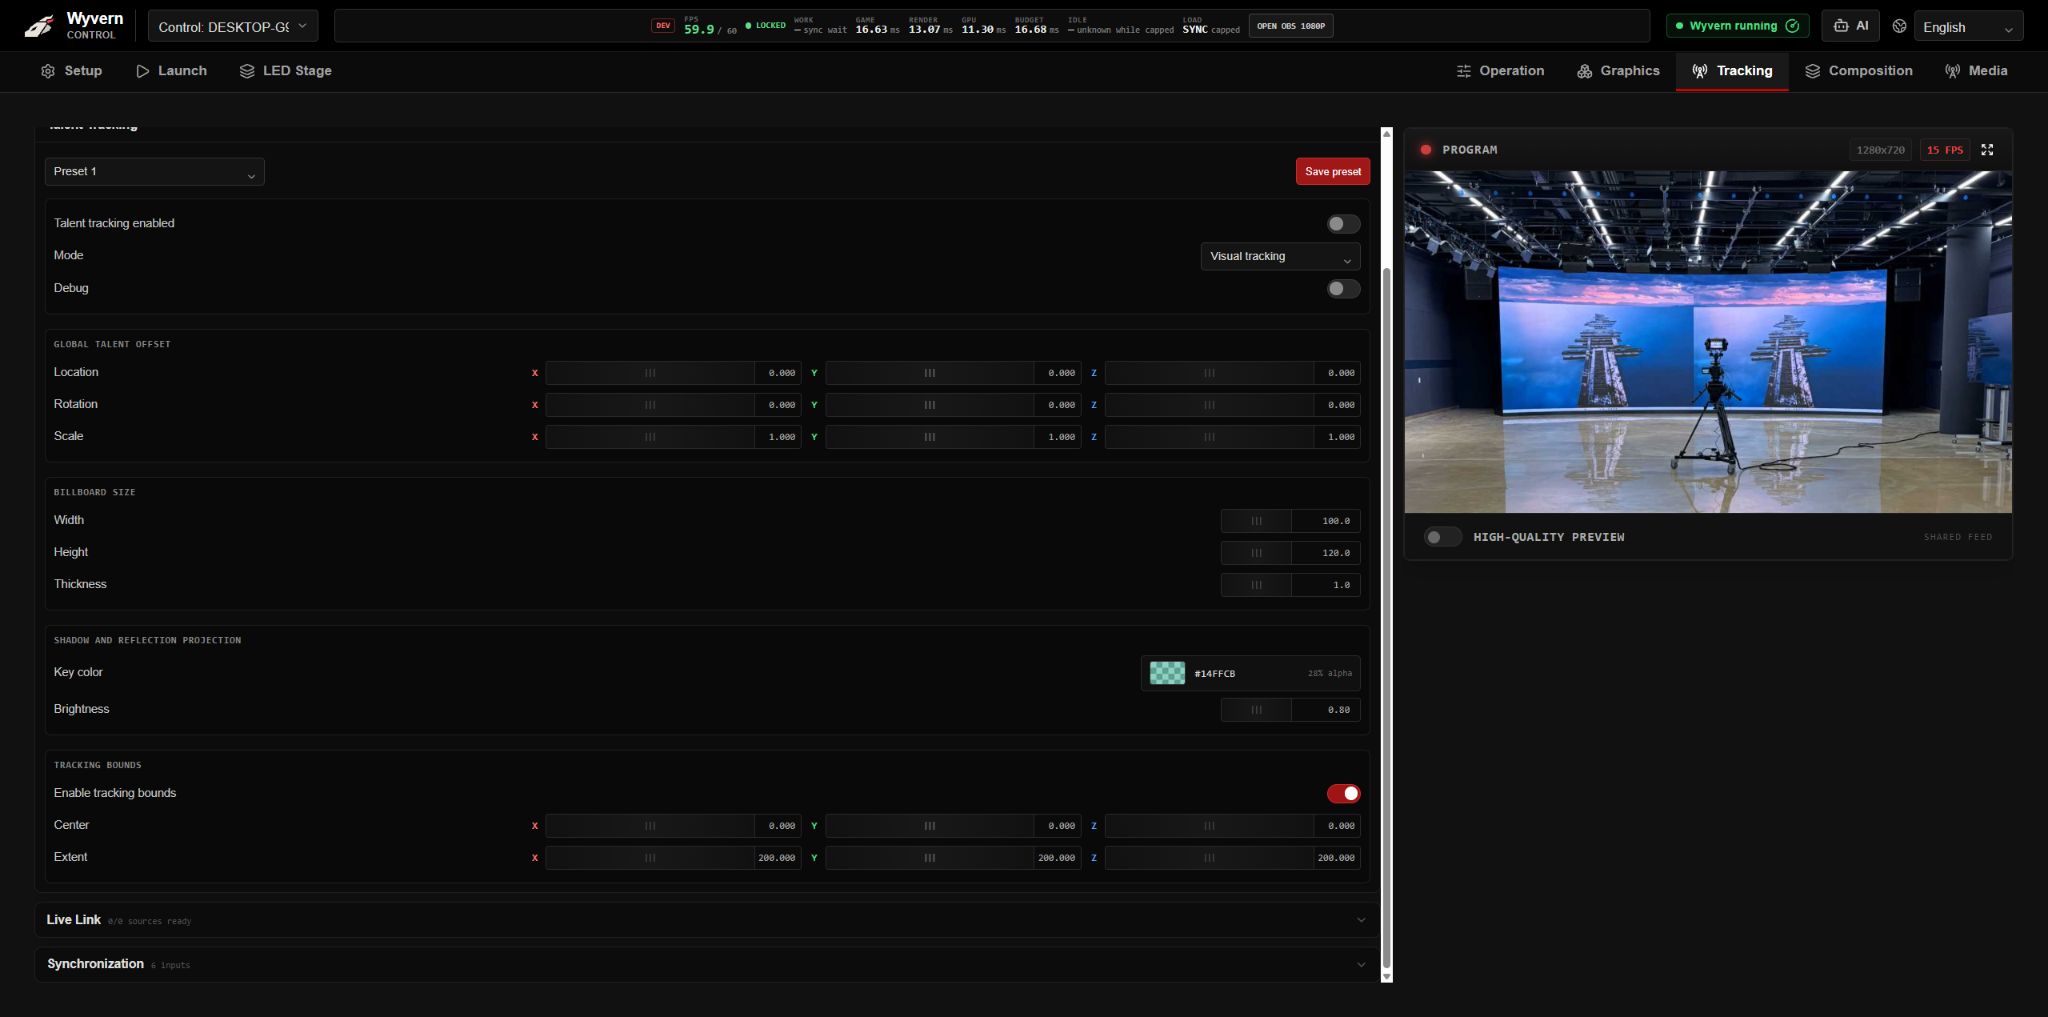Image resolution: width=2048 pixels, height=1017 pixels.
Task: Click the AI button
Action: (1850, 26)
